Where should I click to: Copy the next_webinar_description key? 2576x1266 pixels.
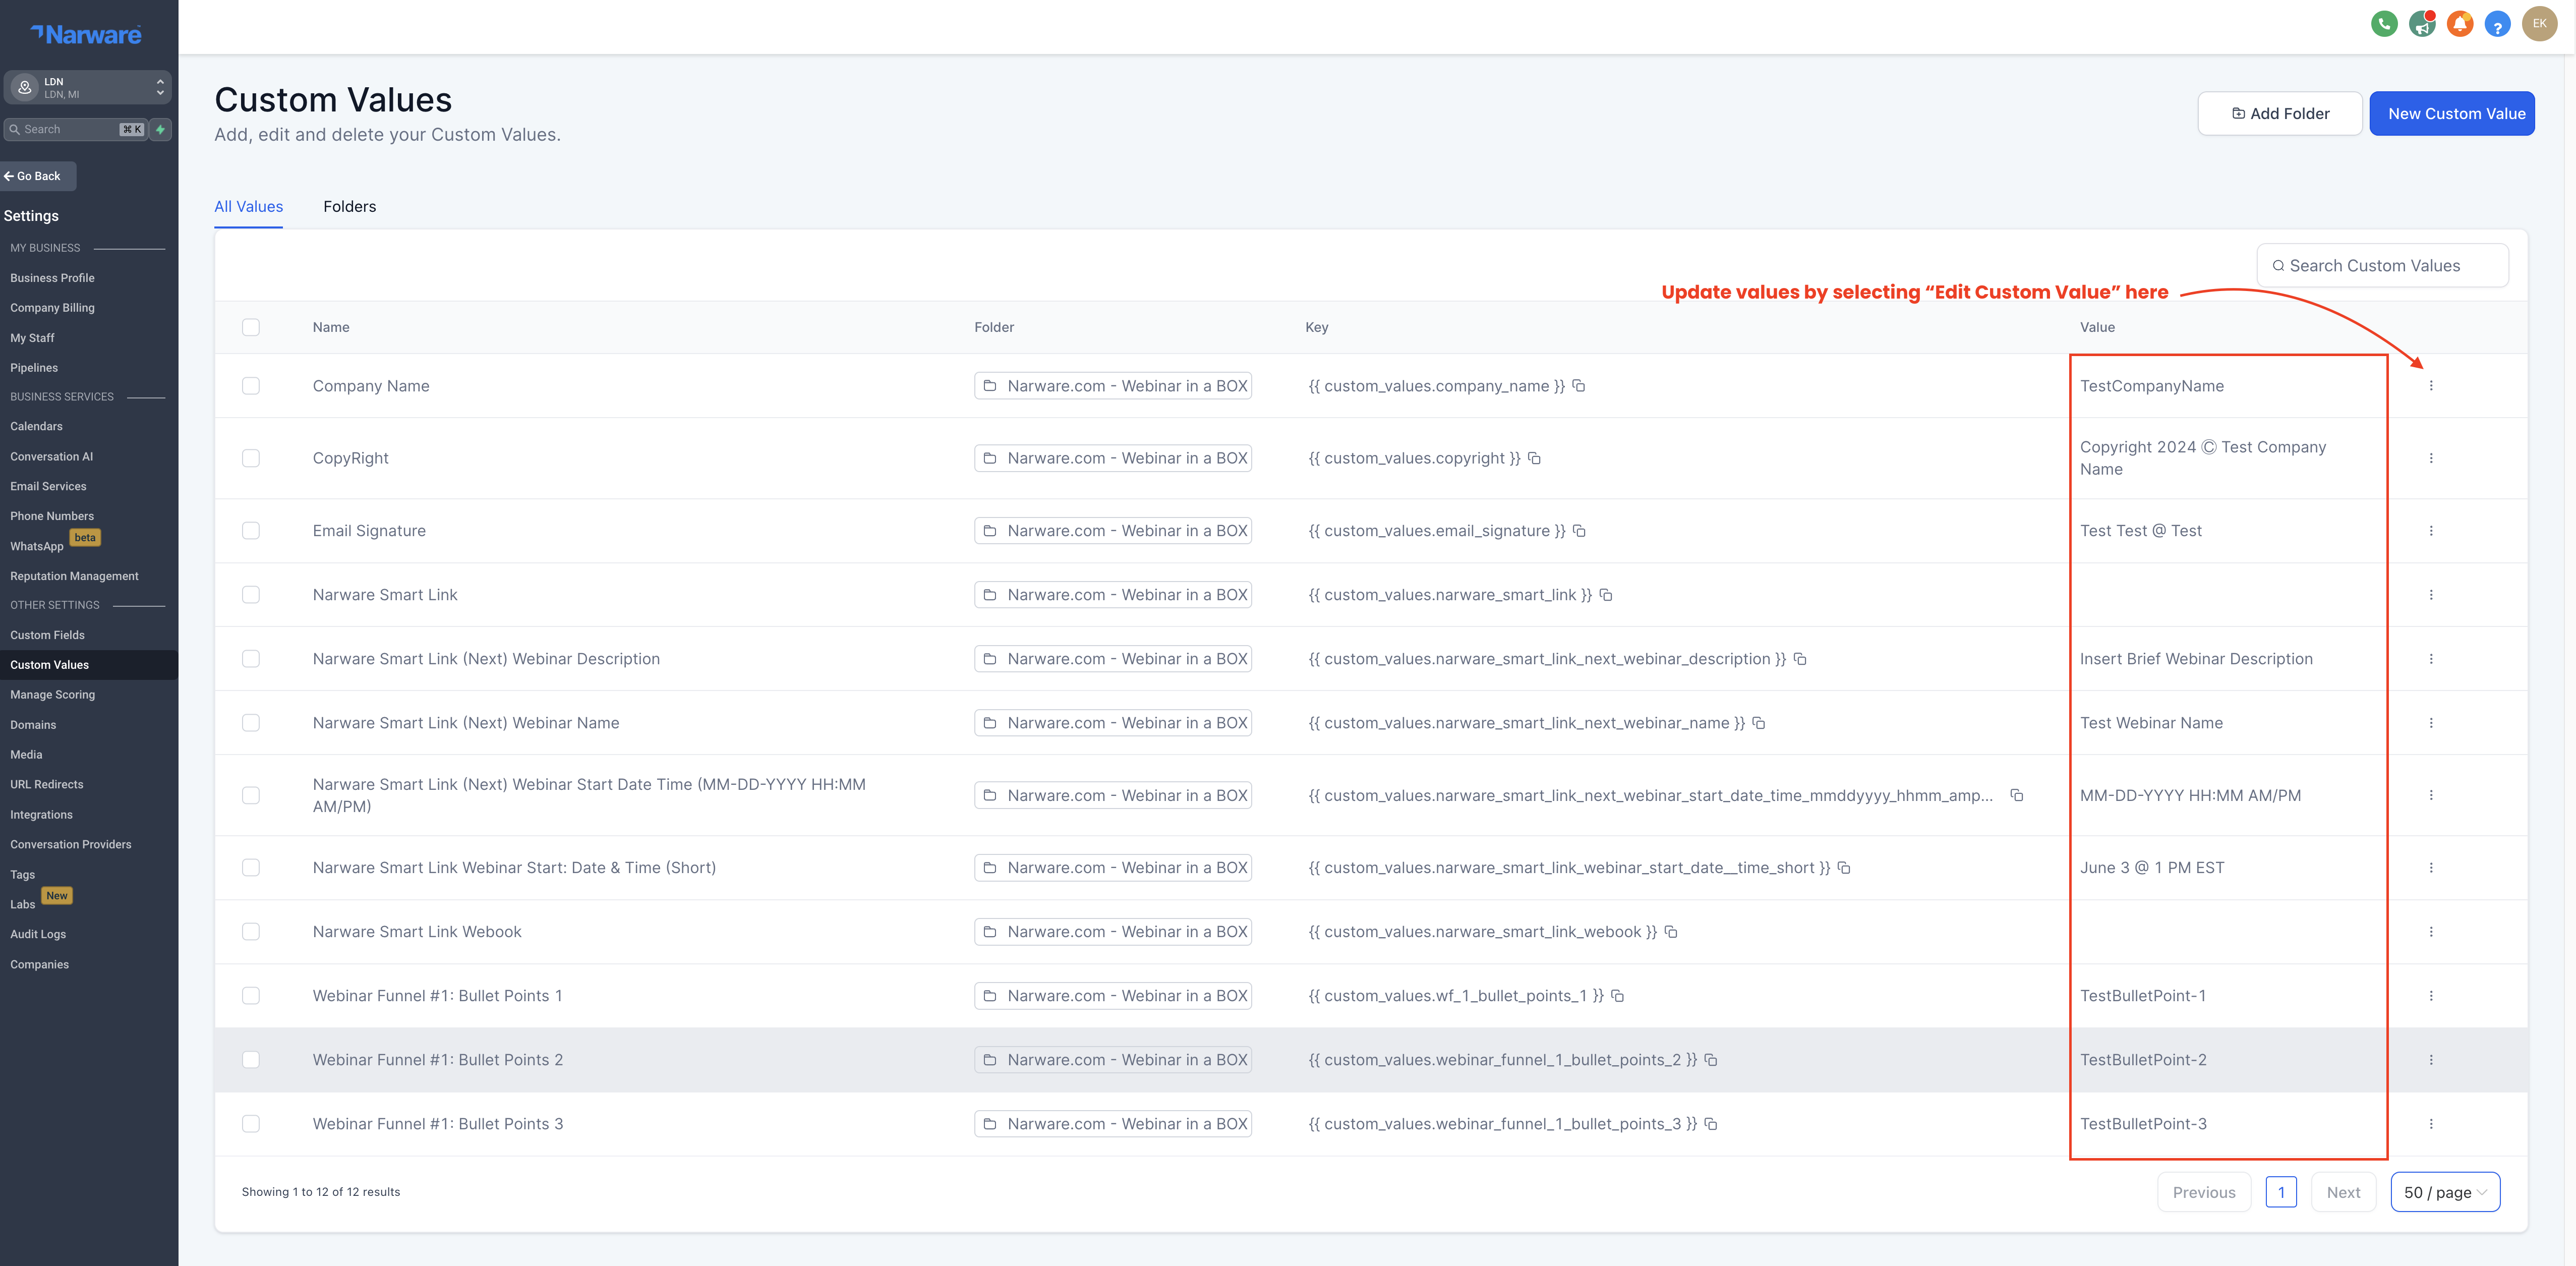coord(1799,659)
